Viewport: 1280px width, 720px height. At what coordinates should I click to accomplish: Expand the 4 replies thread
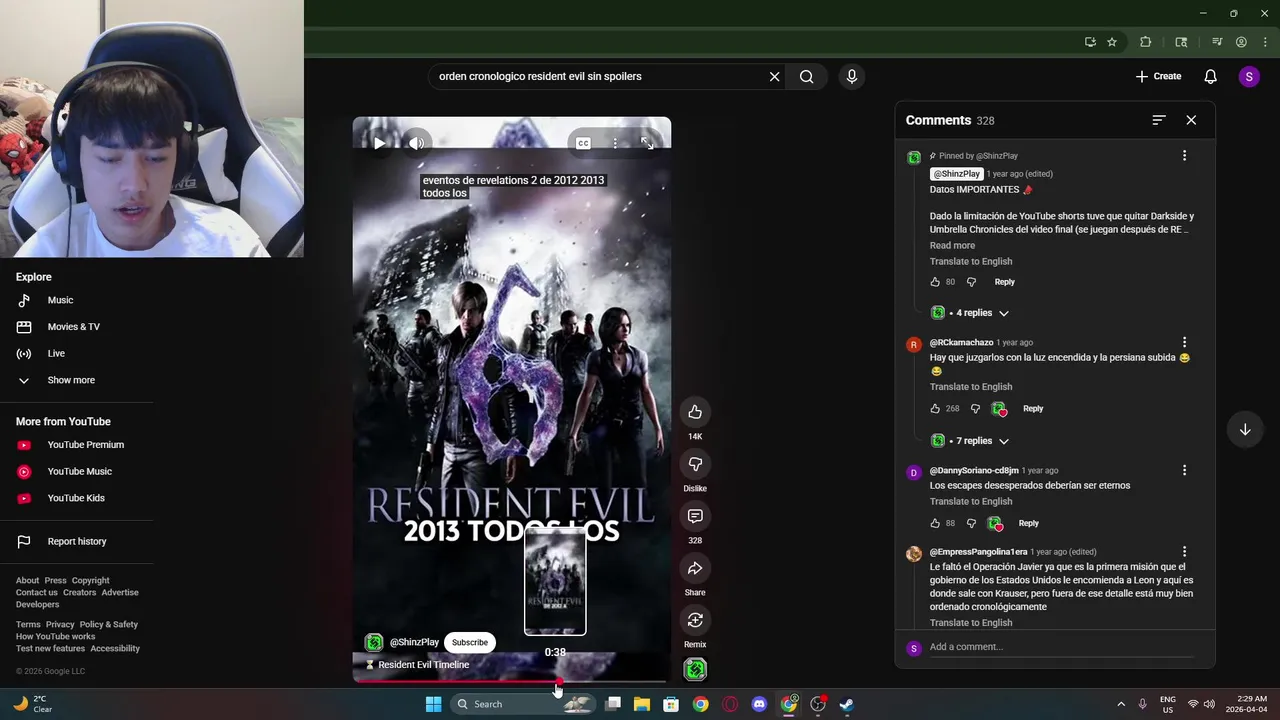(970, 313)
